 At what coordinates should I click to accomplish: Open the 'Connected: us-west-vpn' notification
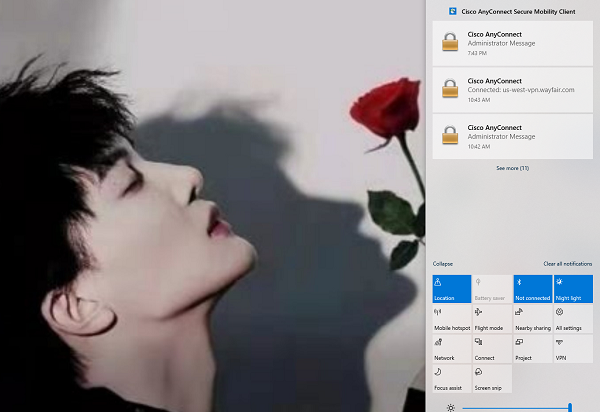click(x=512, y=89)
